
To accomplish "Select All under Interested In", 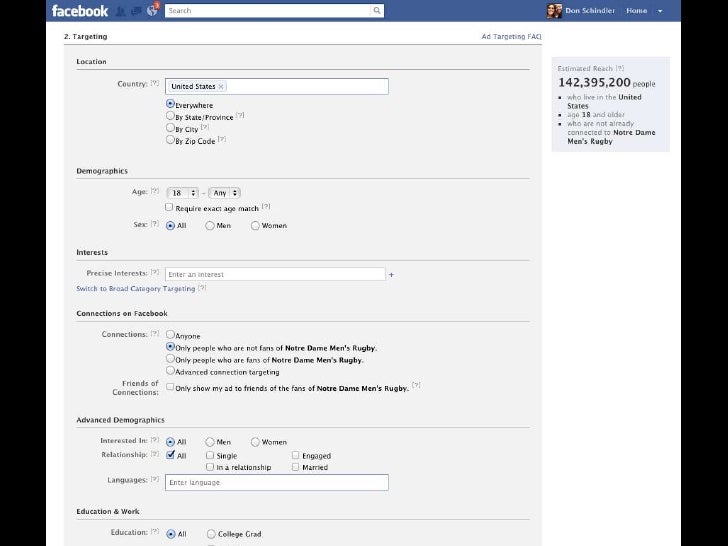I will click(x=170, y=442).
